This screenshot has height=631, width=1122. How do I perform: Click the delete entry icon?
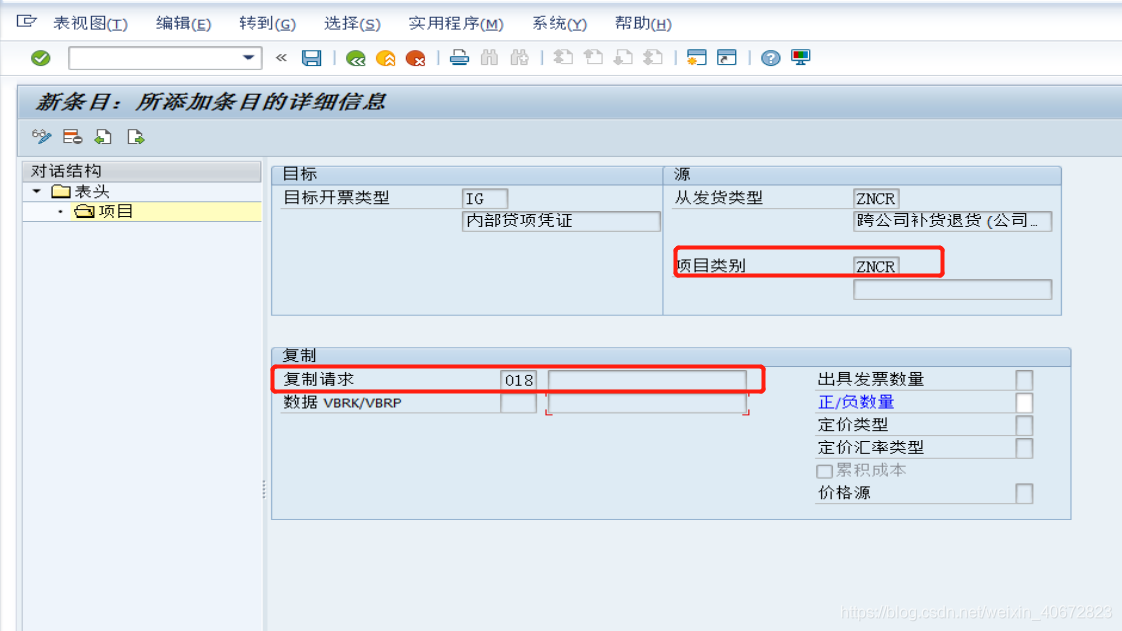(x=72, y=137)
